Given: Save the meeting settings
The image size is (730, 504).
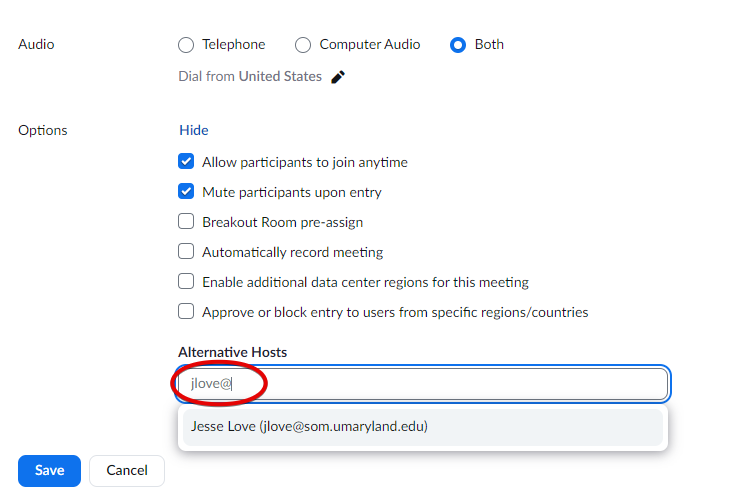Looking at the screenshot, I should point(49,470).
